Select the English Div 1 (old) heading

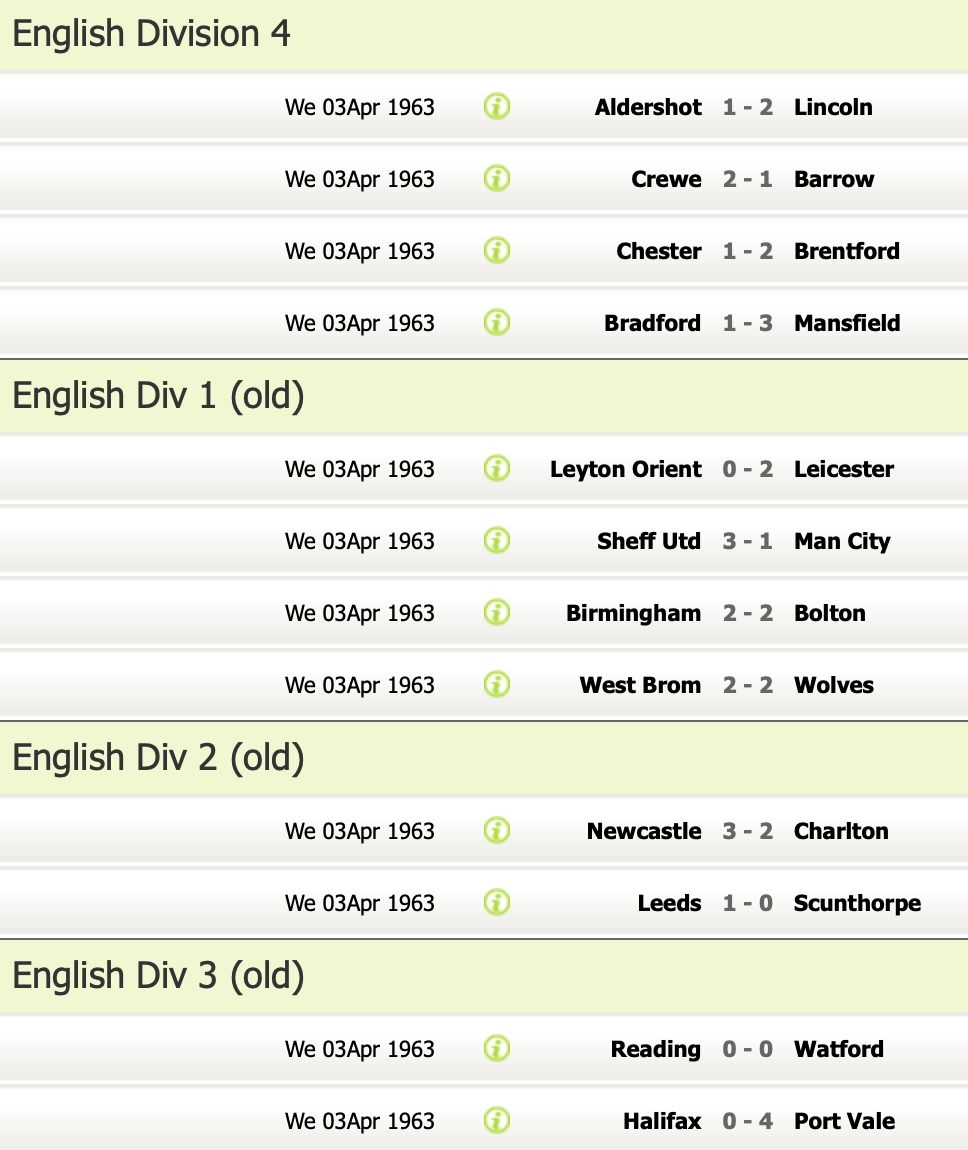[x=158, y=396]
